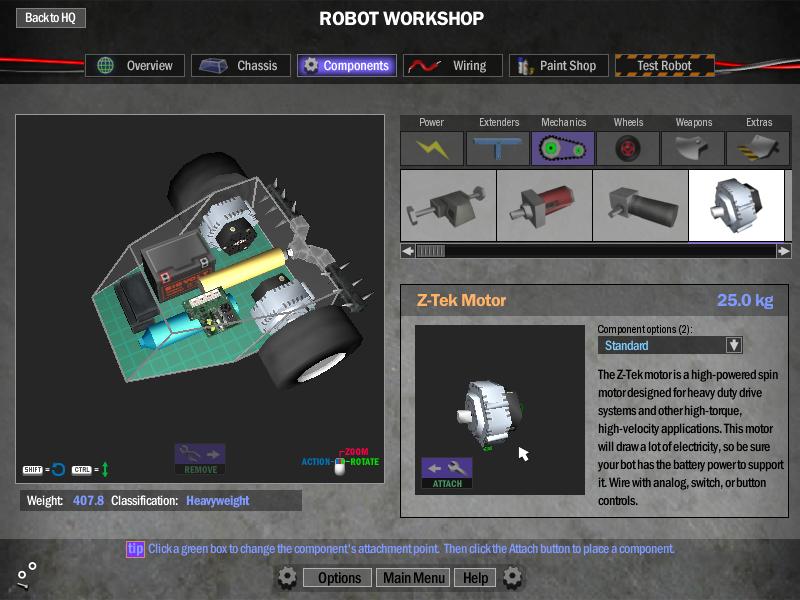
Task: Open the Main Menu
Action: [414, 578]
